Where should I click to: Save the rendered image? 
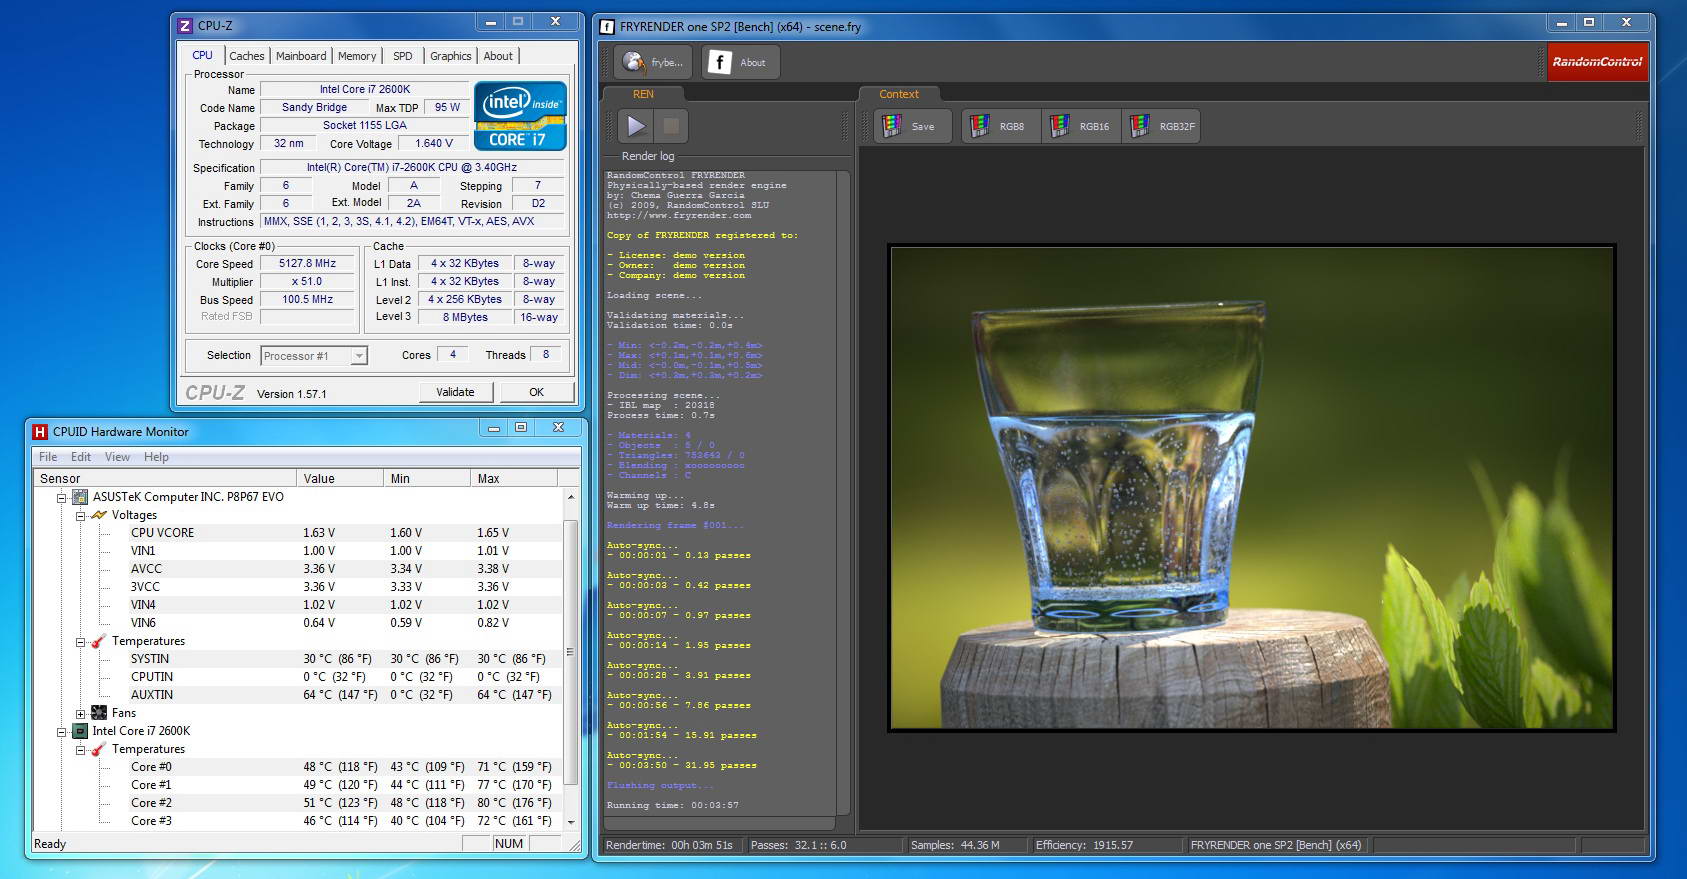point(910,126)
